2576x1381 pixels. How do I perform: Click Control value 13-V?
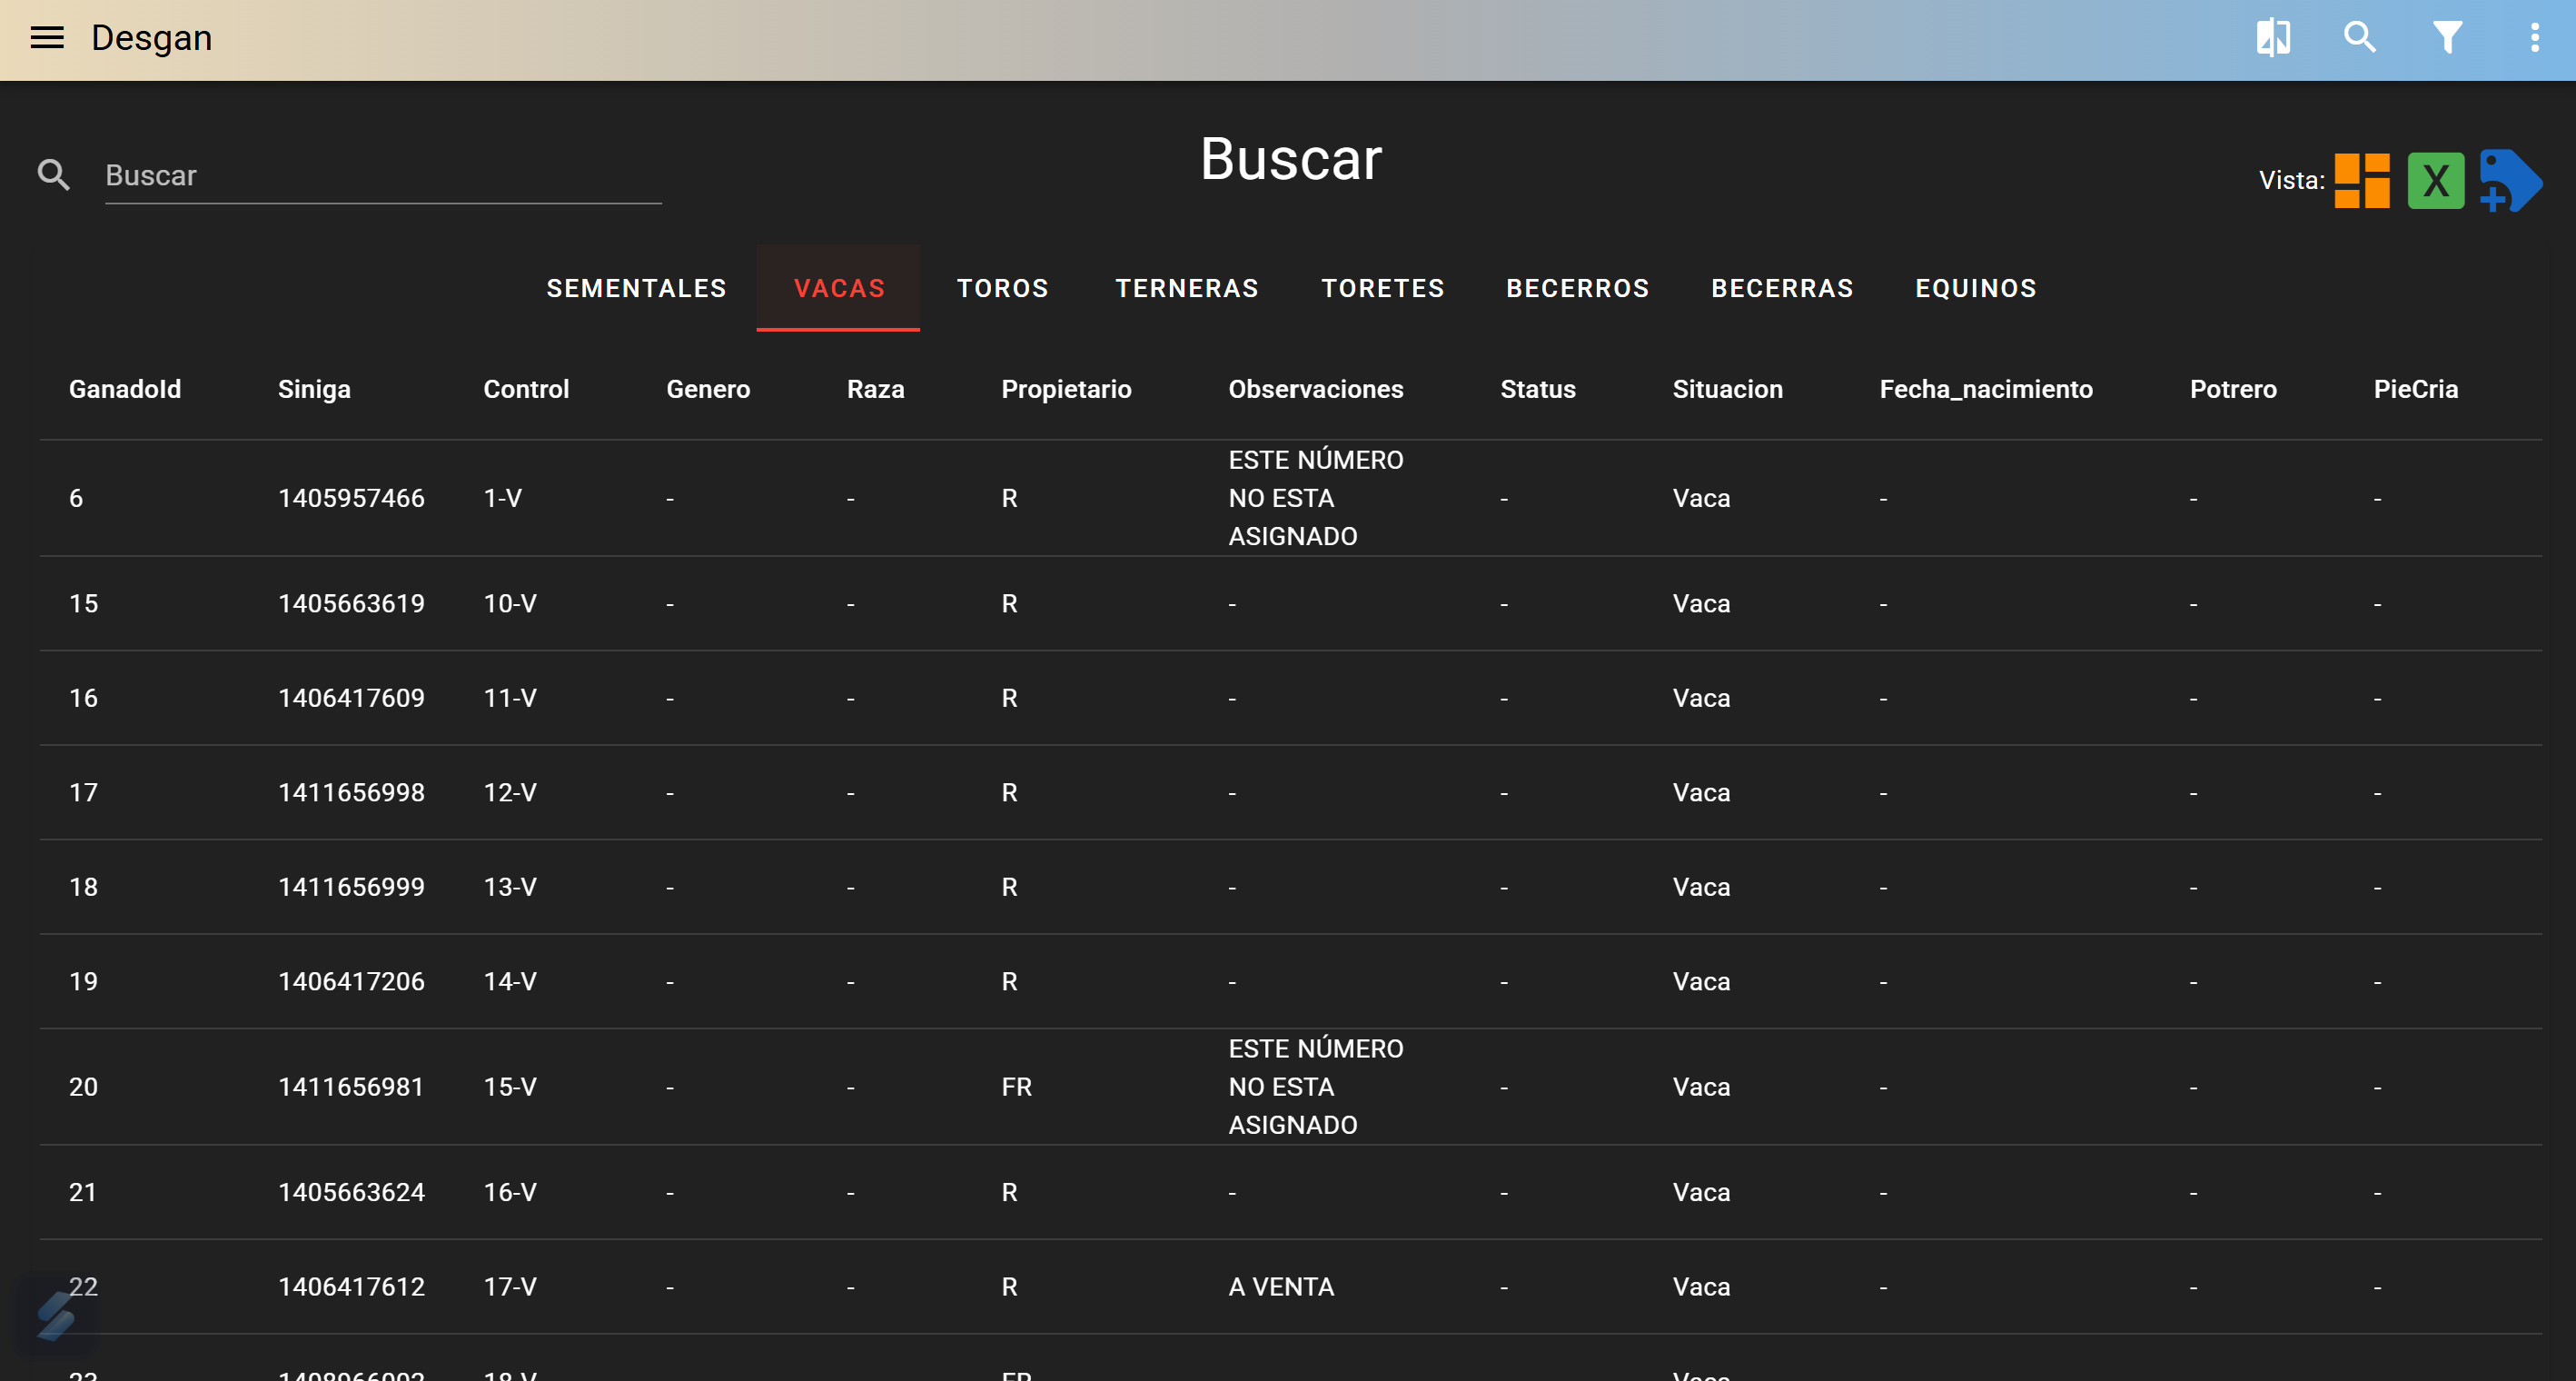[510, 886]
